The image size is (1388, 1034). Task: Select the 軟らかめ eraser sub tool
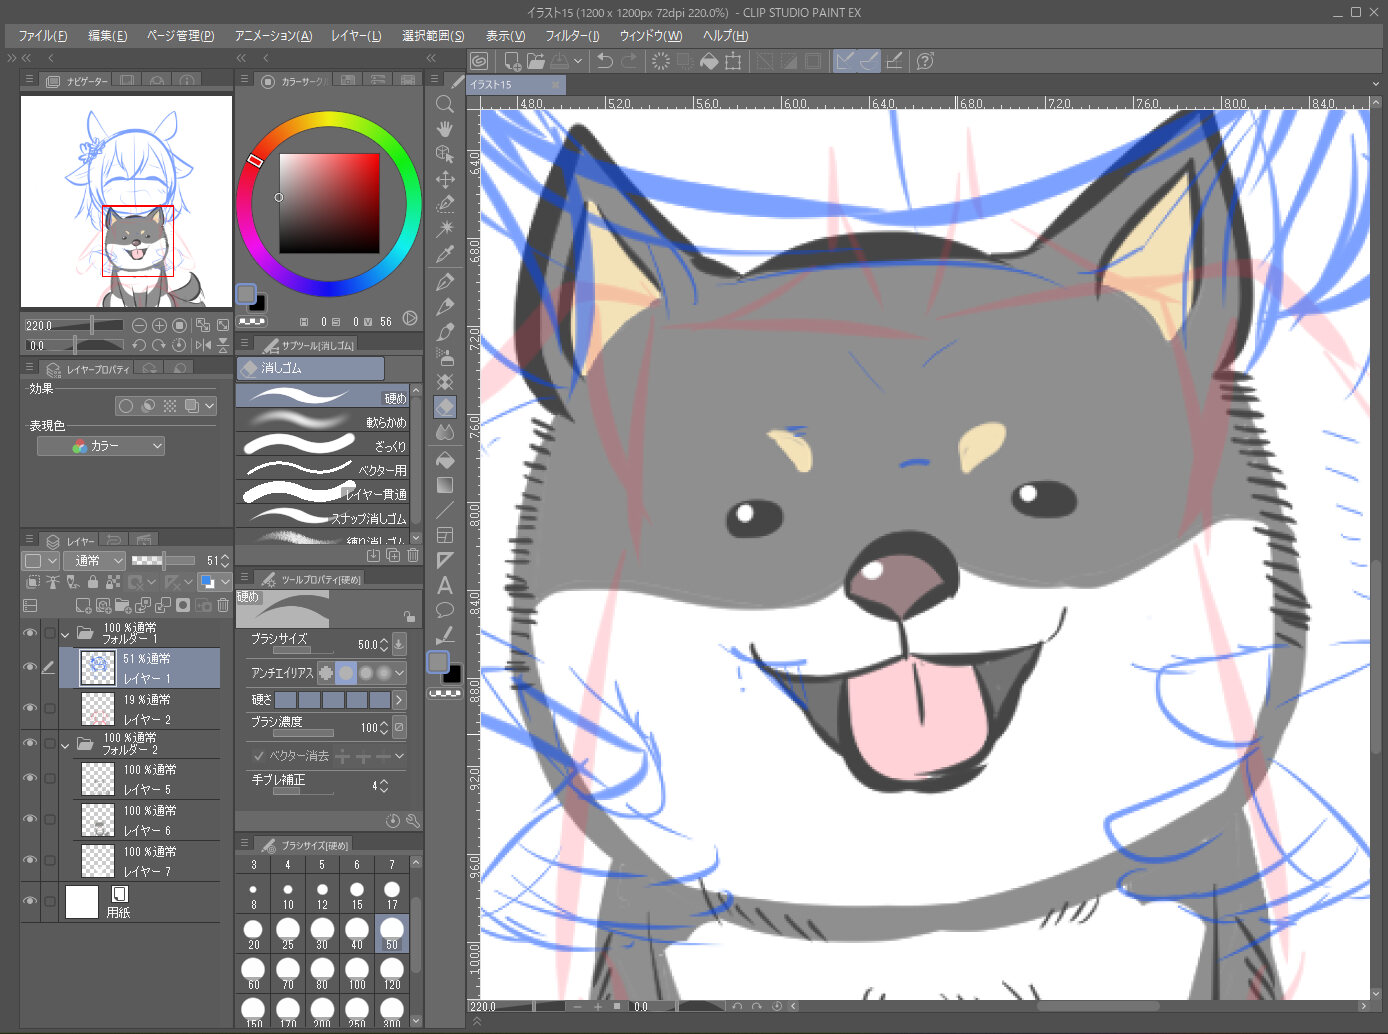coord(323,421)
